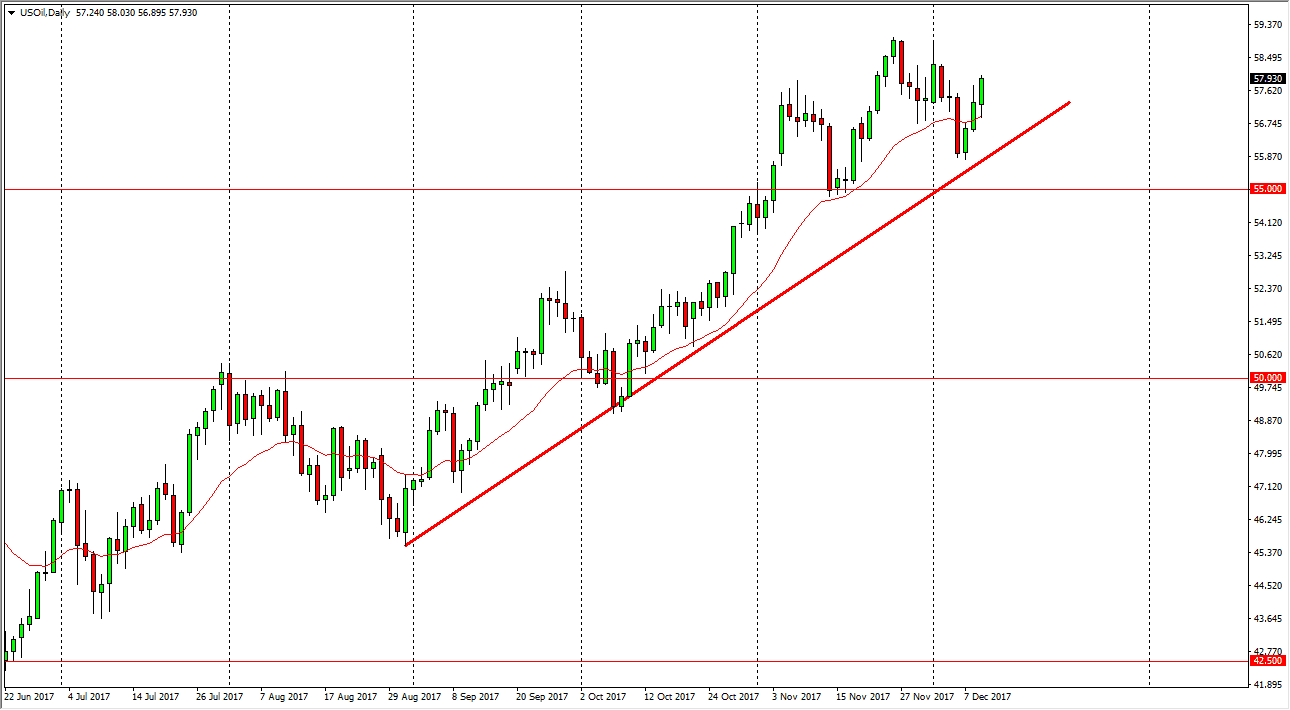Image resolution: width=1290 pixels, height=710 pixels.
Task: Click the 58.495 price axis value
Action: (x=1267, y=57)
